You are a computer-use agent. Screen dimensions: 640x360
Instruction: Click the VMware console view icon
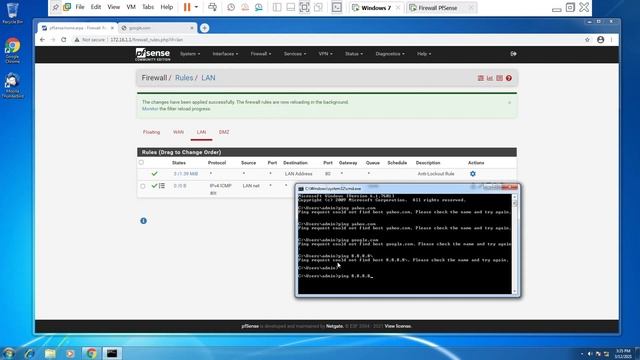[x=337, y=7]
